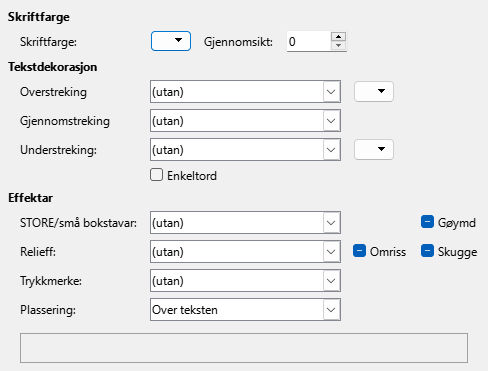Decrease Gjennomsikt with the down arrow
This screenshot has height=371, width=488.
click(x=339, y=46)
